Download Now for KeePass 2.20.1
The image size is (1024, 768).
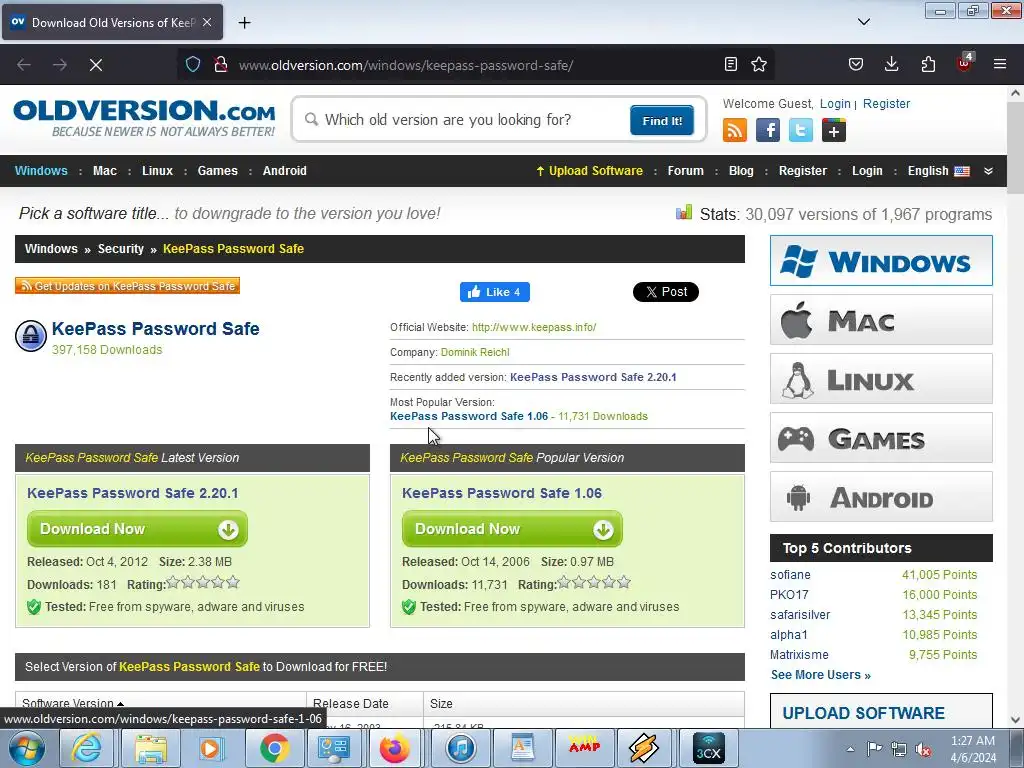[137, 529]
